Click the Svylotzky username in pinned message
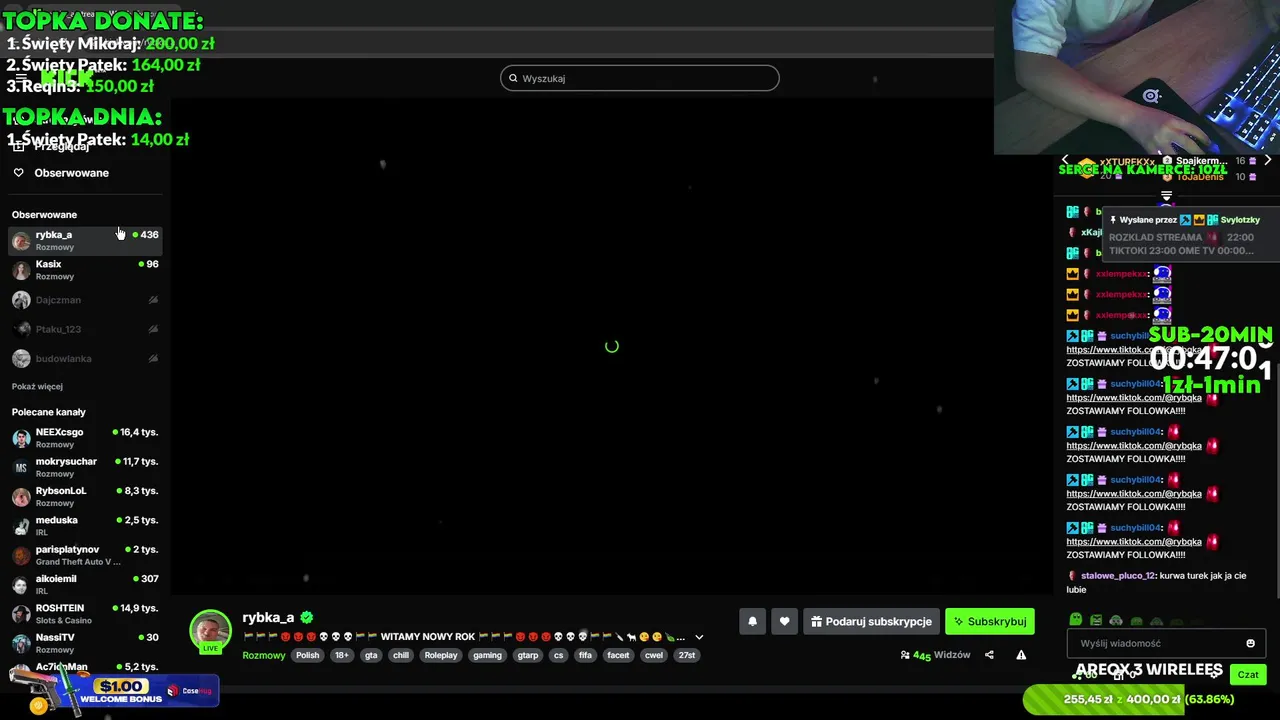The width and height of the screenshot is (1280, 720). point(1240,220)
